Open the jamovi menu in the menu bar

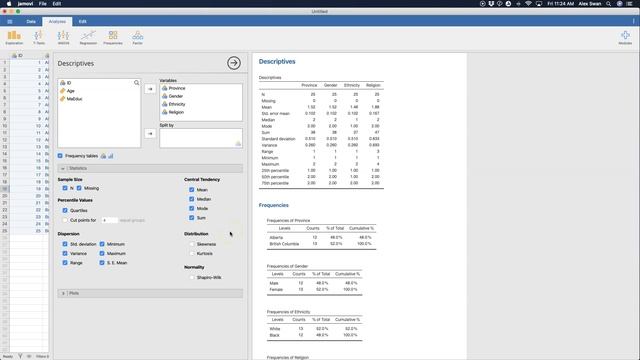click(26, 4)
